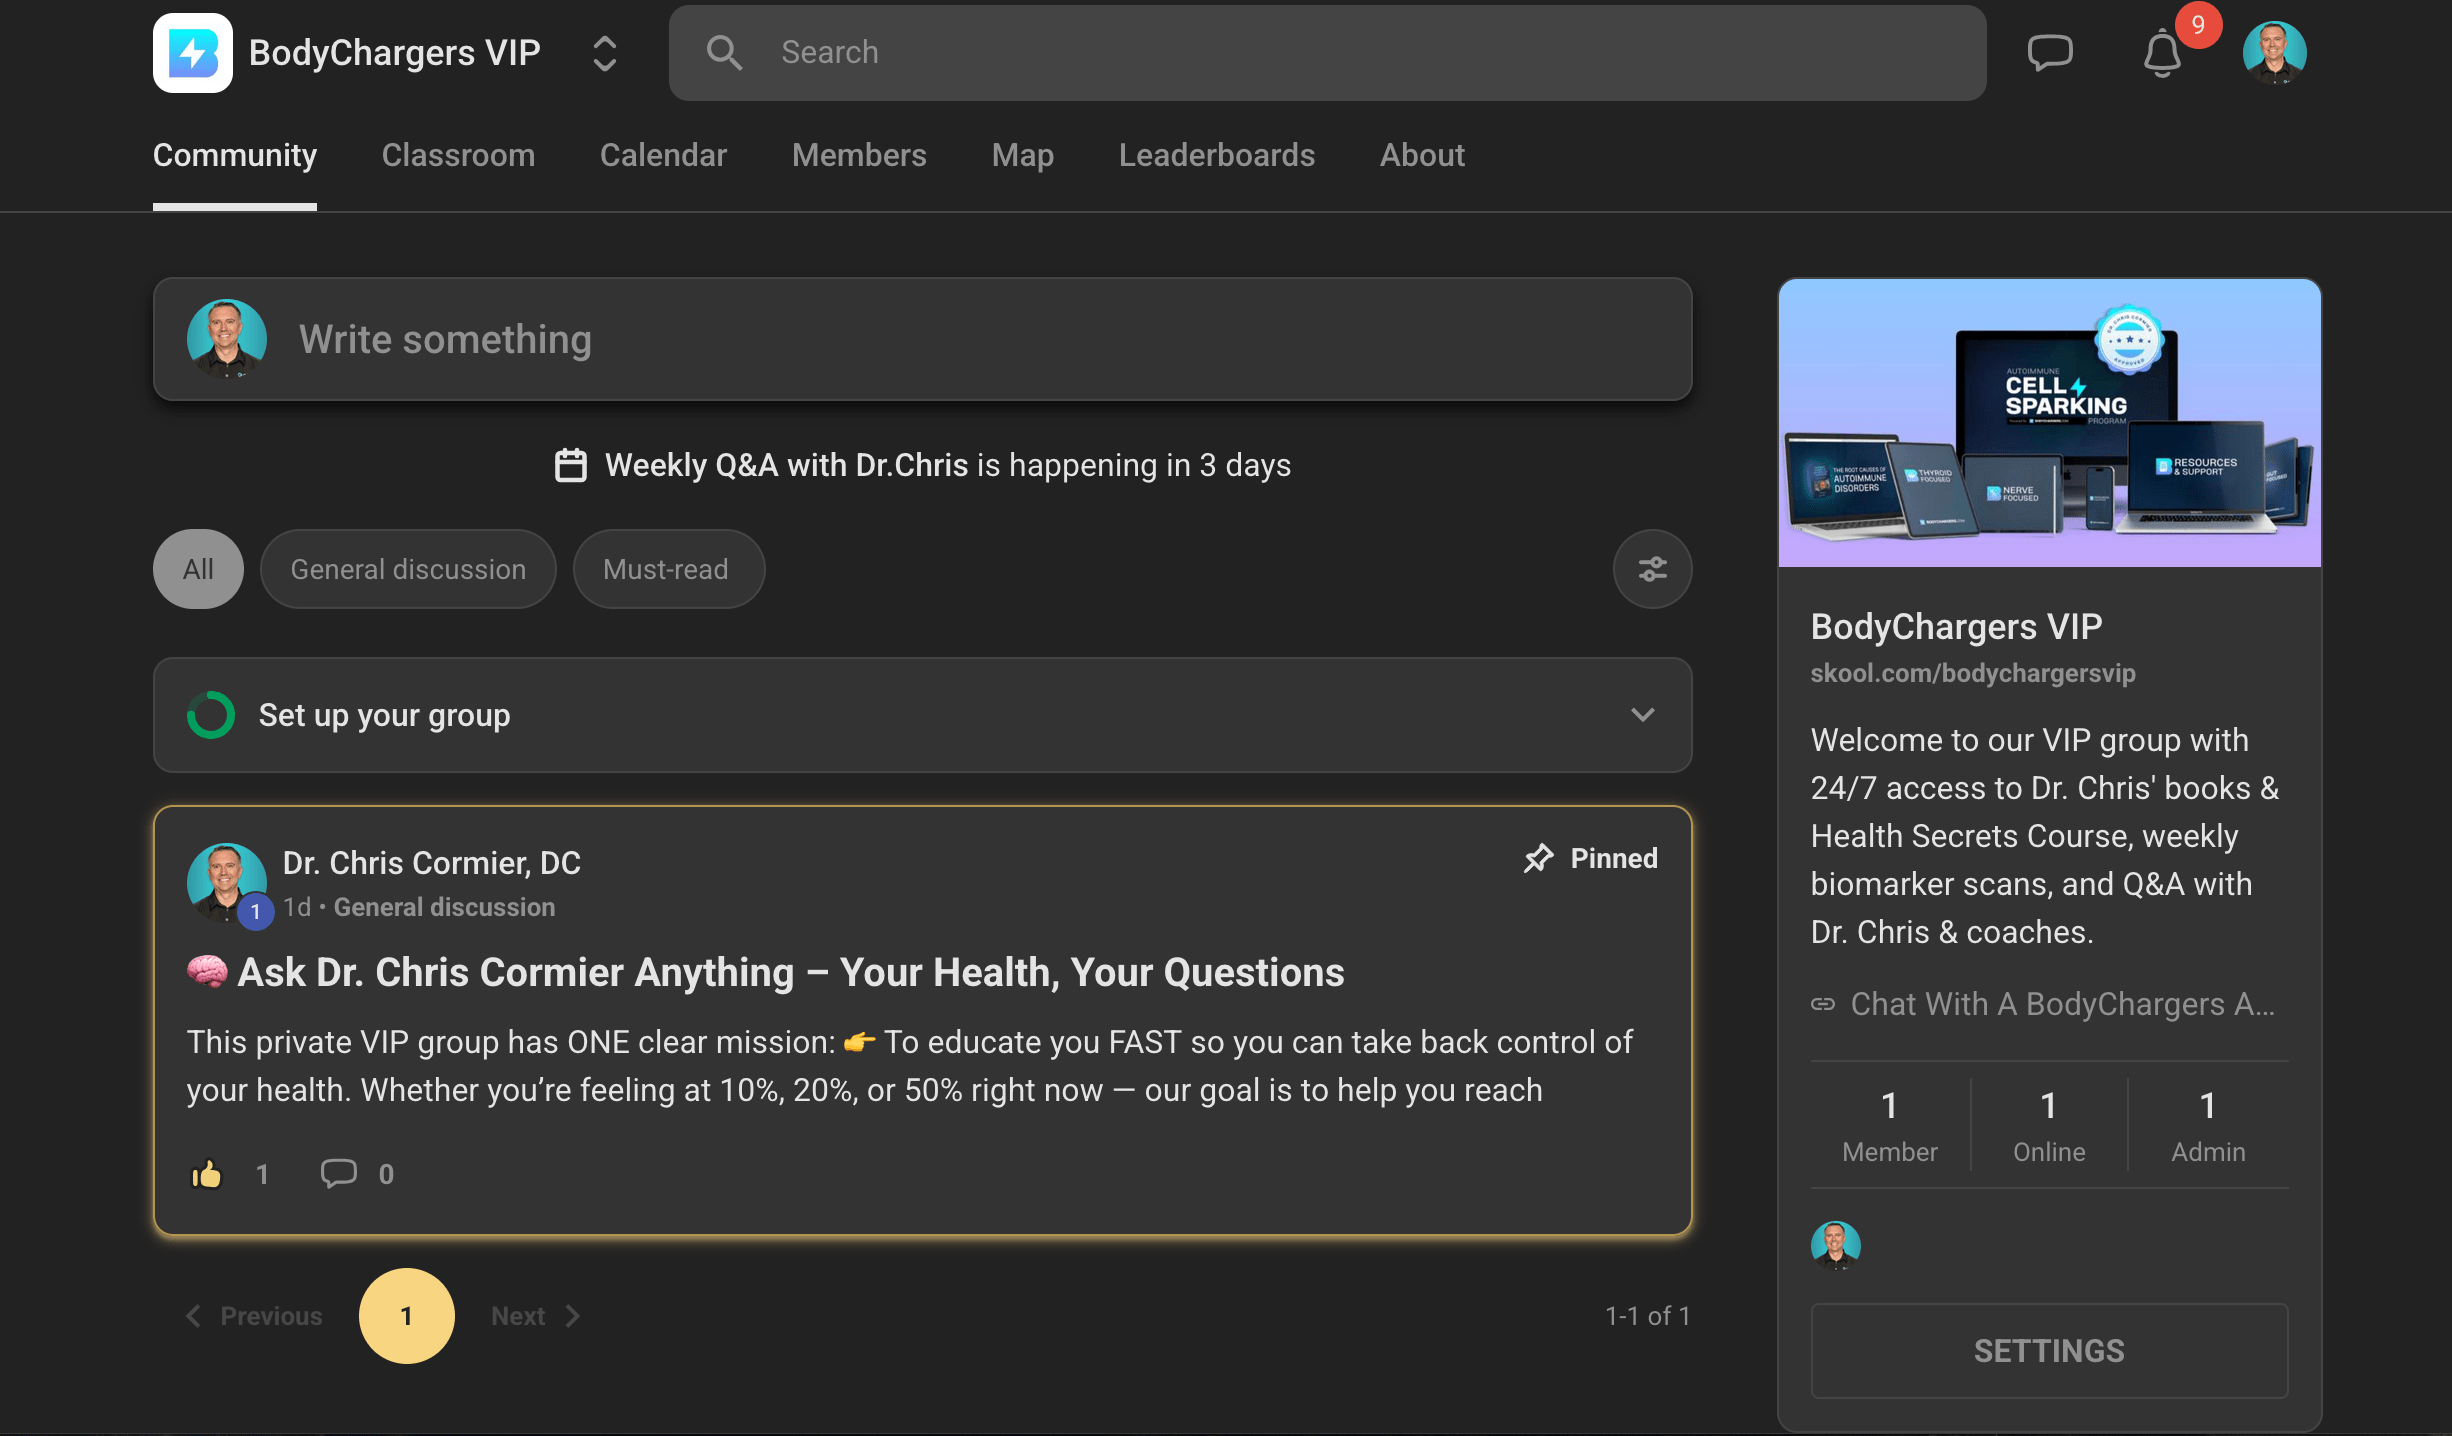Viewport: 2452px width, 1436px height.
Task: Open the Calendar tab
Action: (663, 155)
